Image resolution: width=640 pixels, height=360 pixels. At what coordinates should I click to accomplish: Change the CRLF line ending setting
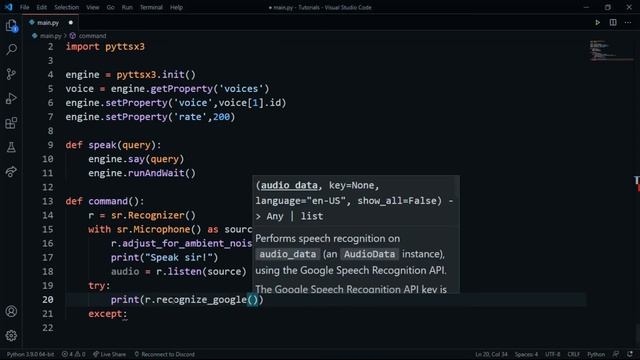click(573, 354)
